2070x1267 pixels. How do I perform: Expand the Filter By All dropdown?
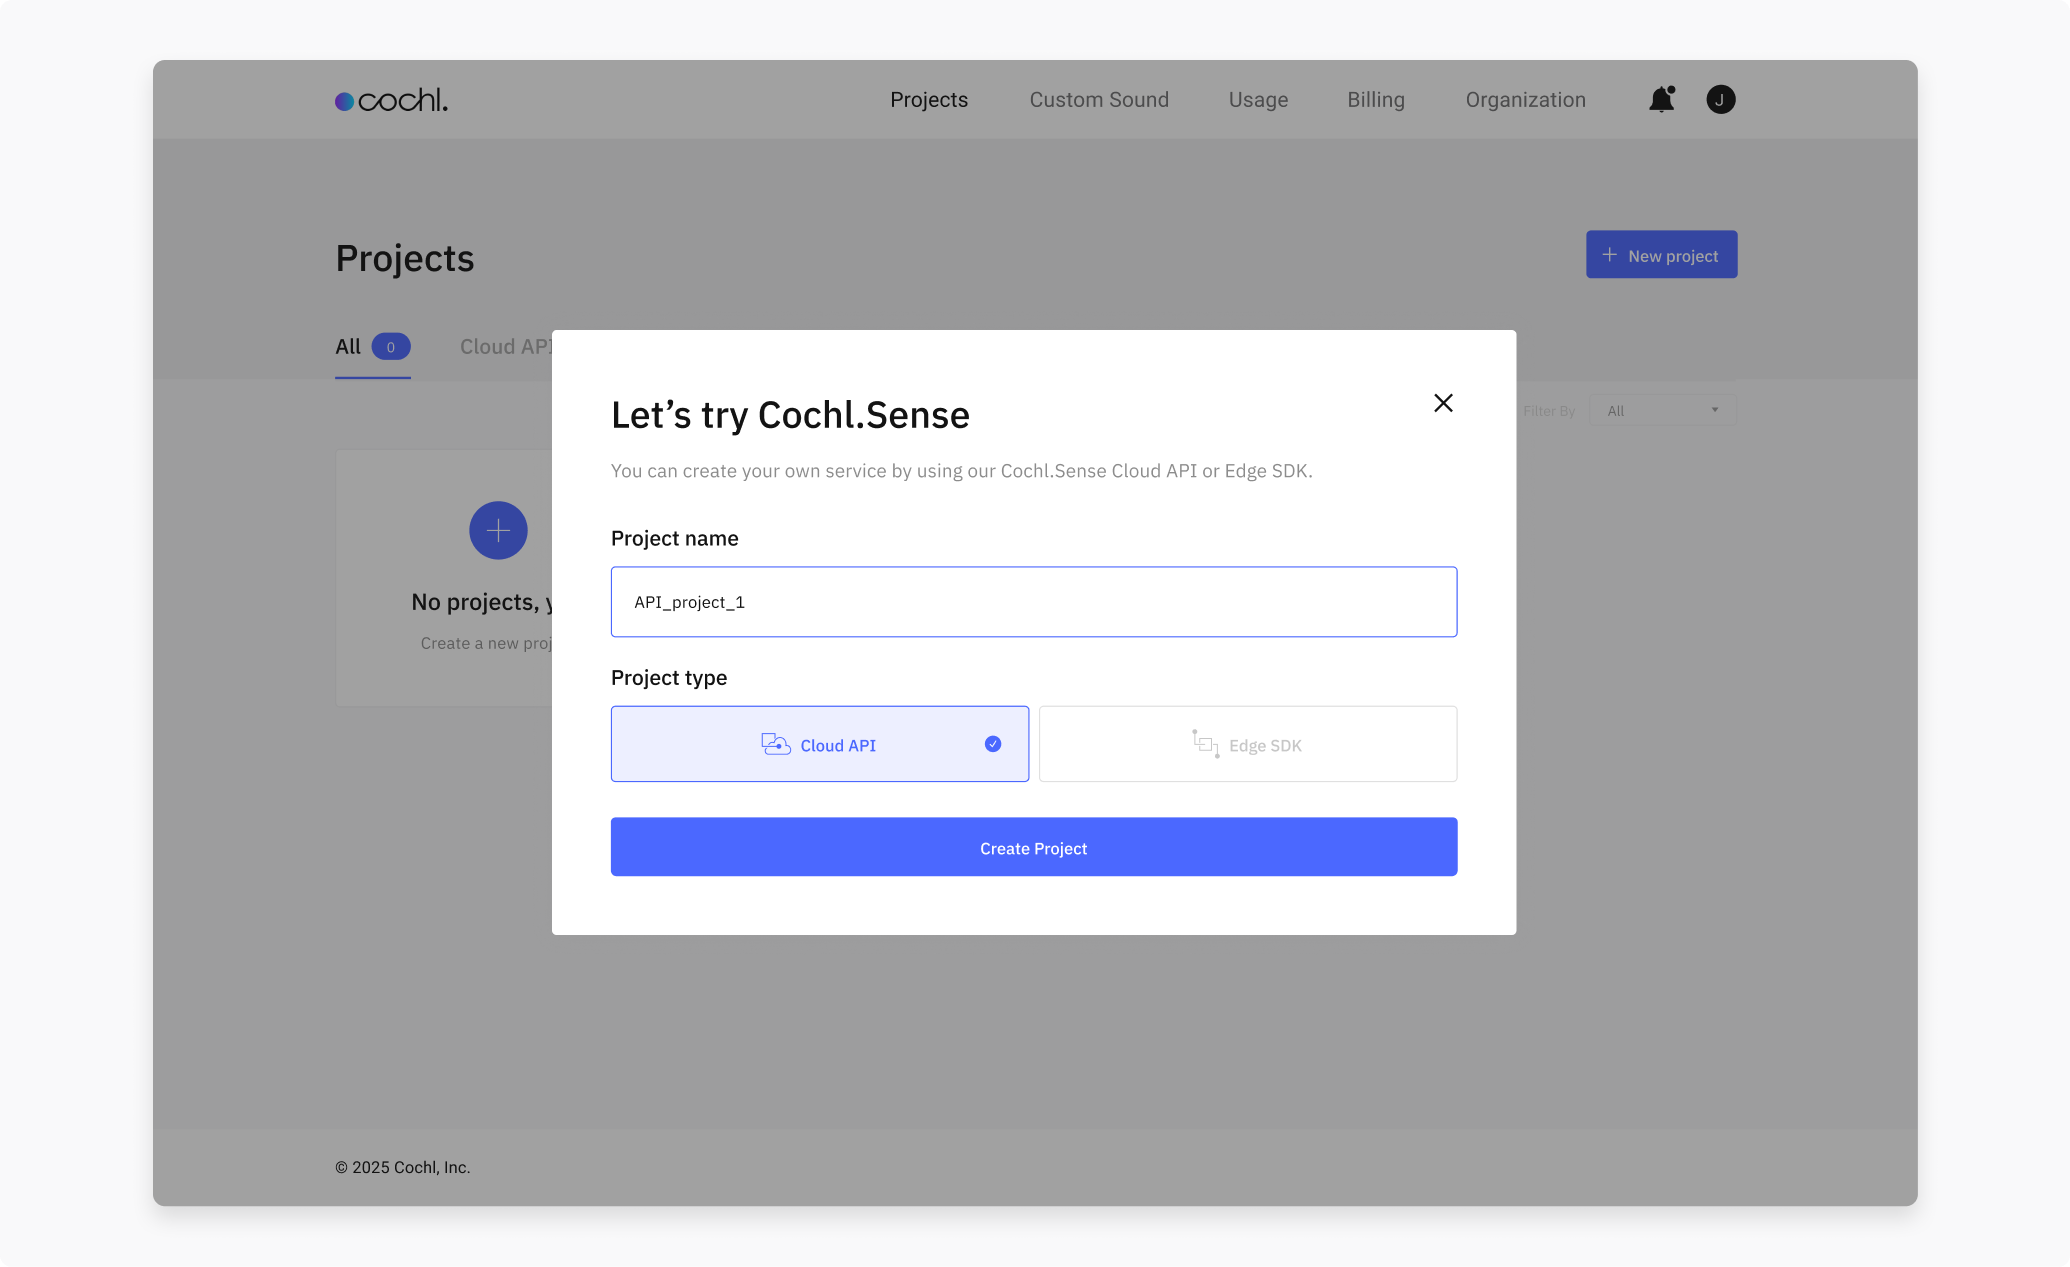1662,410
